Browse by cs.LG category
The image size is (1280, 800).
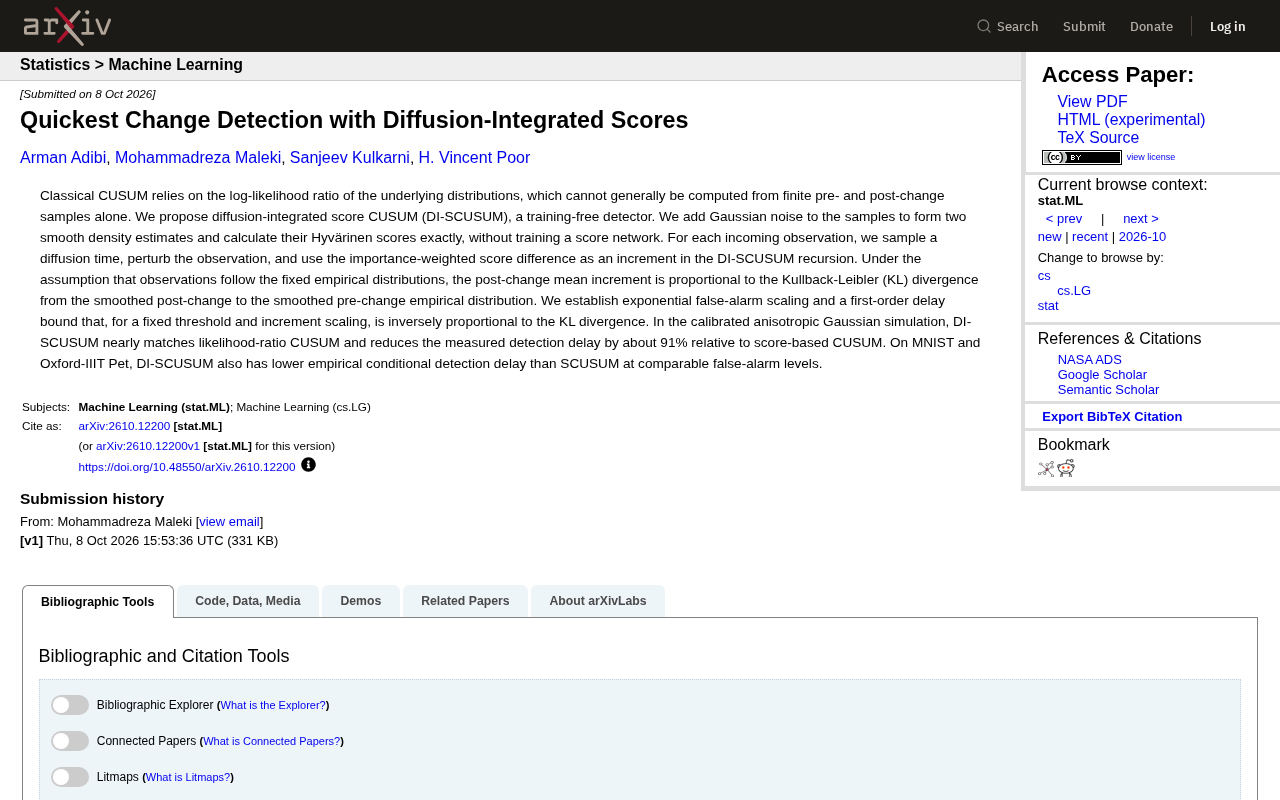tap(1074, 291)
